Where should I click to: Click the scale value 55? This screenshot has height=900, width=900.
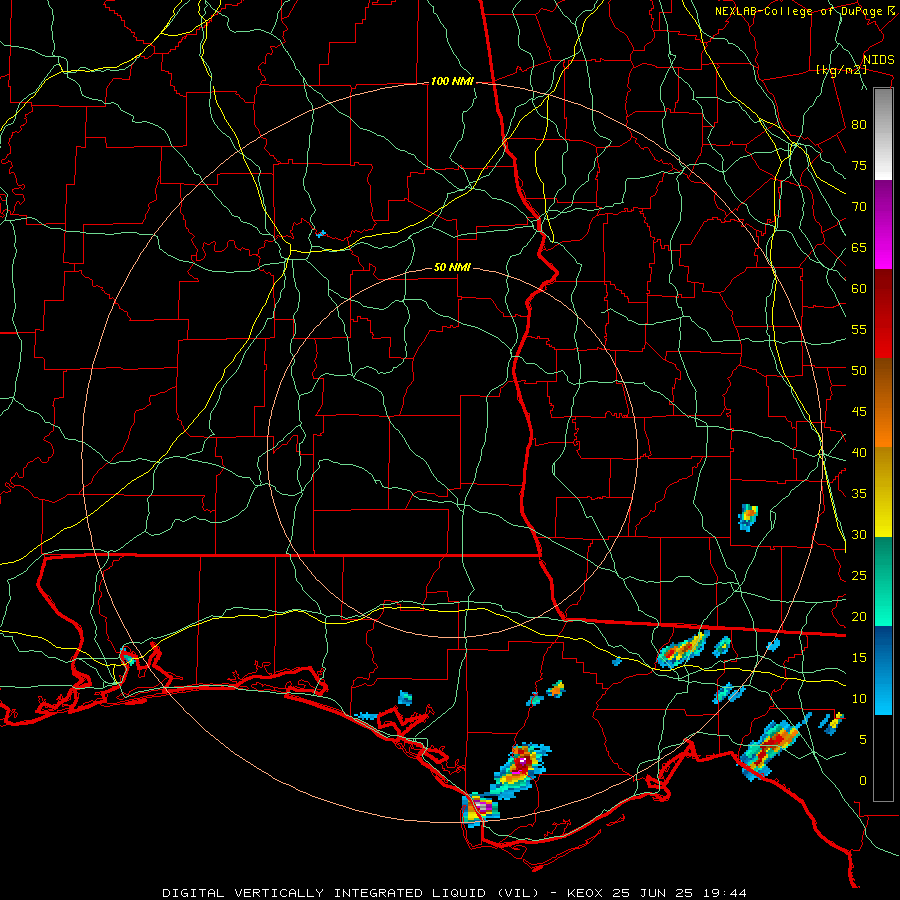859,329
